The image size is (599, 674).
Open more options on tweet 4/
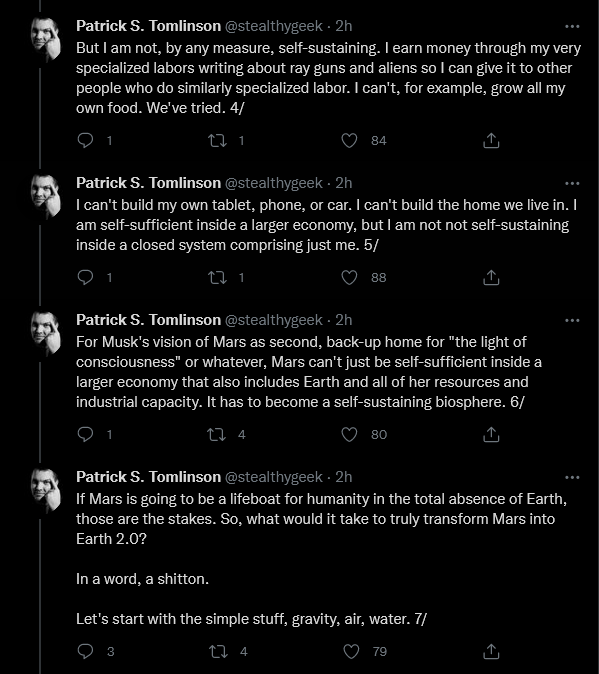point(572,26)
